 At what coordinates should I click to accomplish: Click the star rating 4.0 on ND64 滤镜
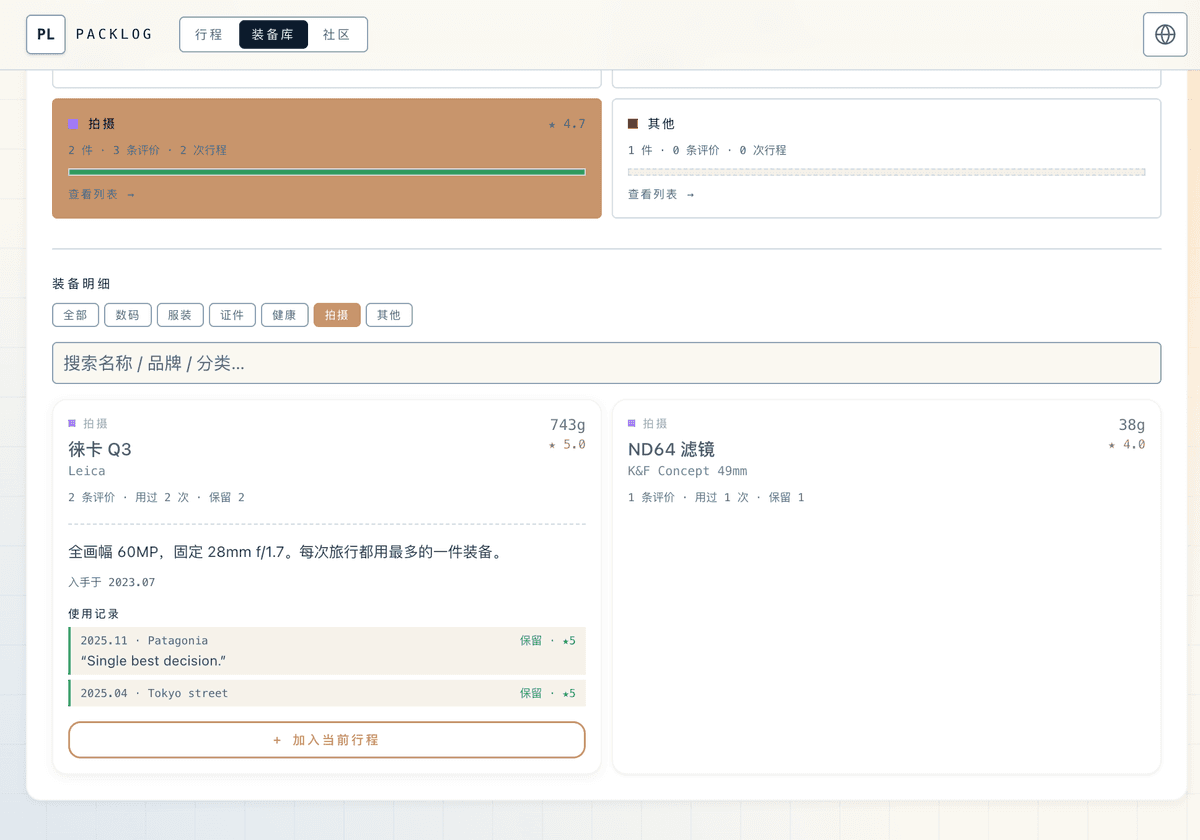(x=1127, y=444)
